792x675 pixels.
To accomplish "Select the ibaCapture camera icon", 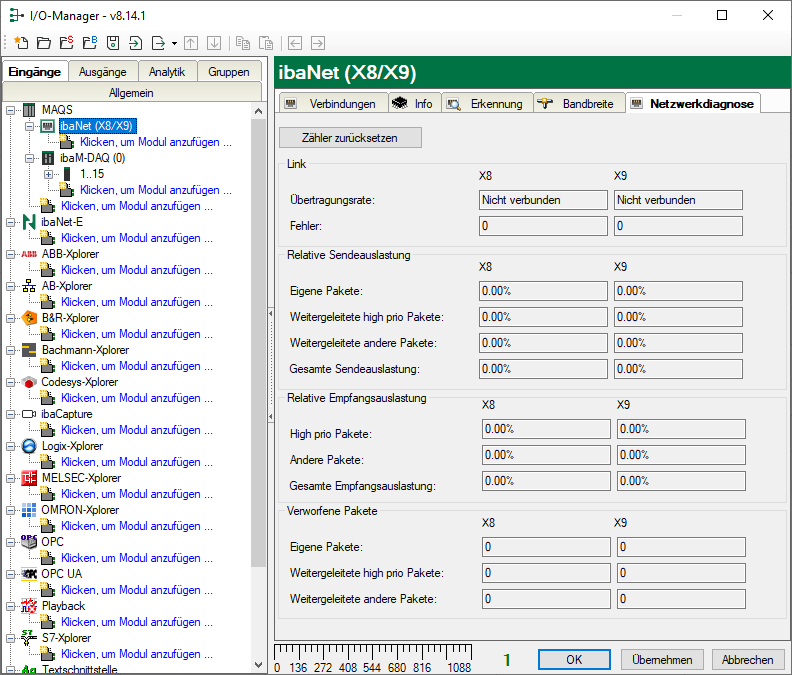I will point(29,414).
